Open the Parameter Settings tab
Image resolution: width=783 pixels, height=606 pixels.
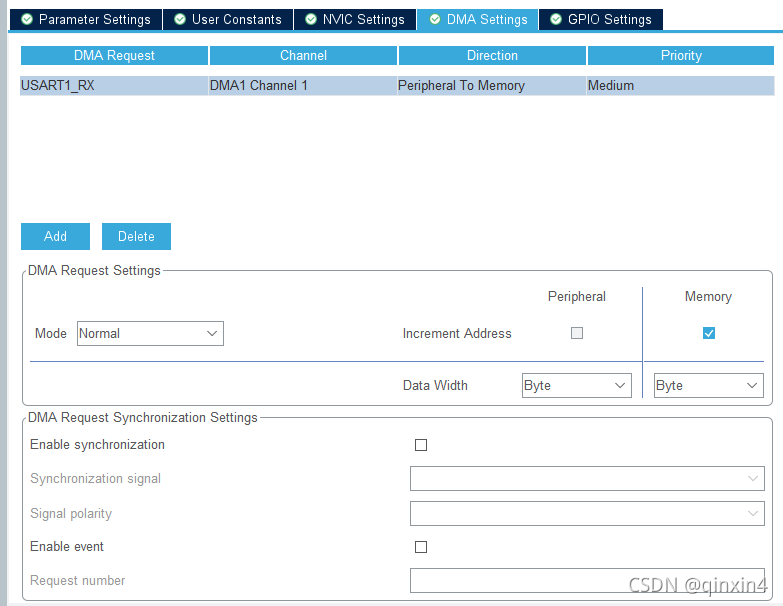[x=86, y=19]
